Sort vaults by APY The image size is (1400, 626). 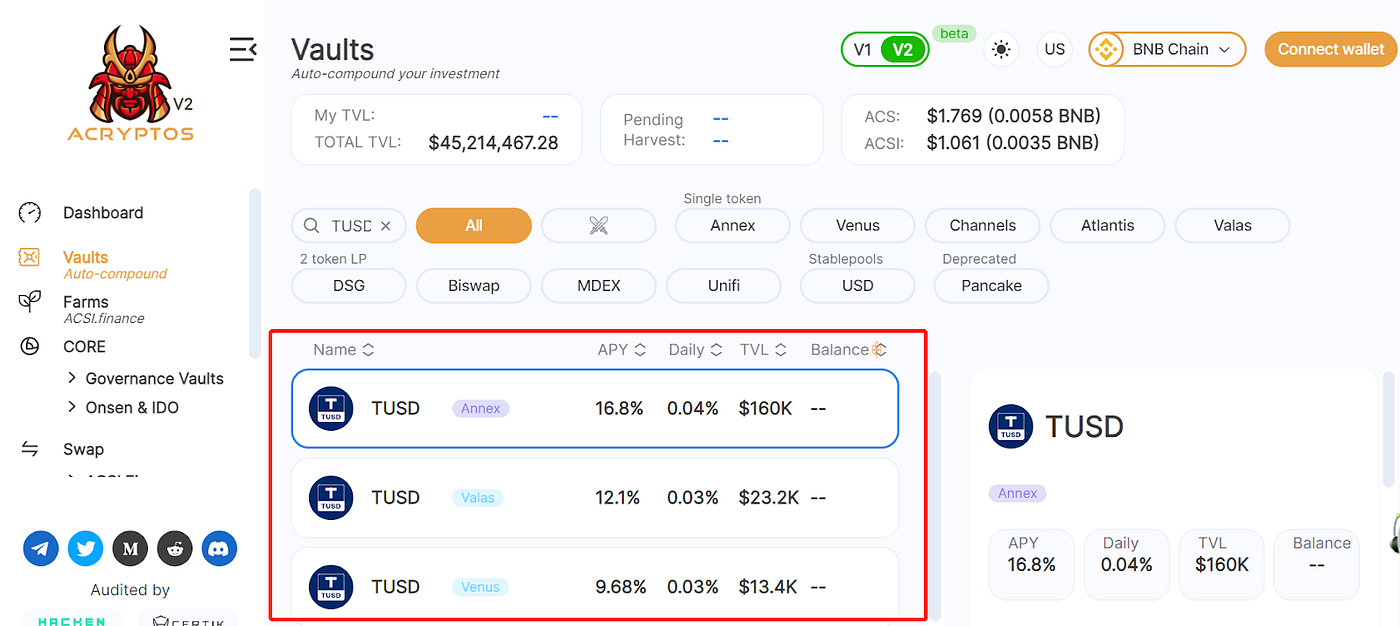pyautogui.click(x=622, y=350)
